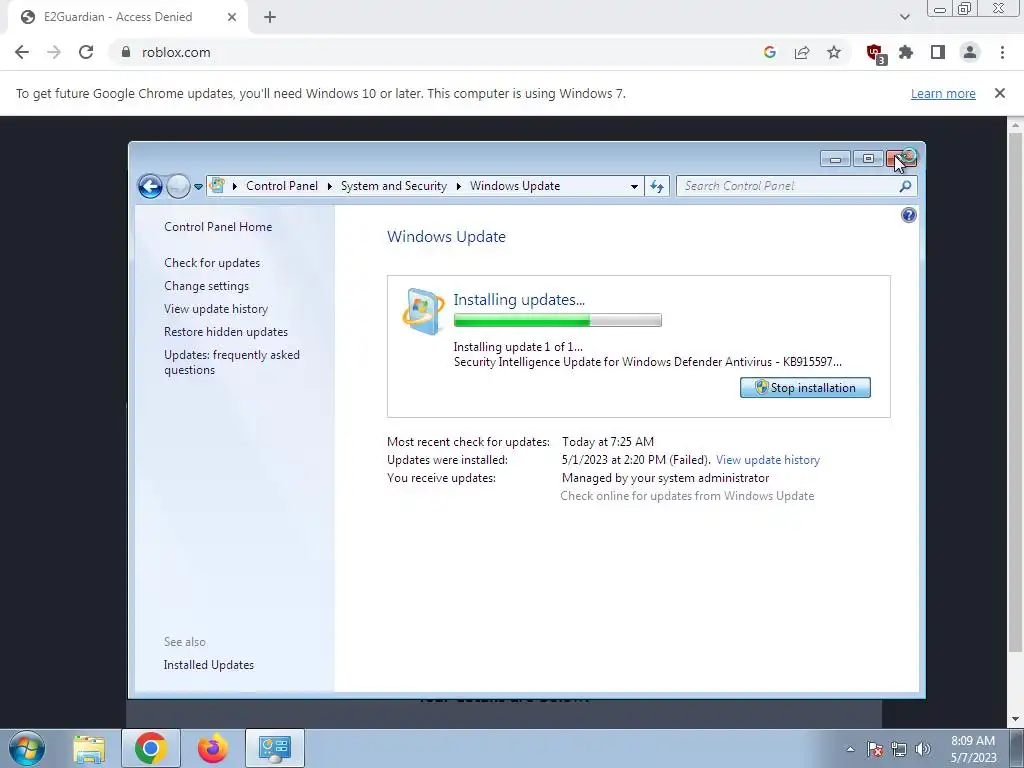Open Installed Updates link

209,665
